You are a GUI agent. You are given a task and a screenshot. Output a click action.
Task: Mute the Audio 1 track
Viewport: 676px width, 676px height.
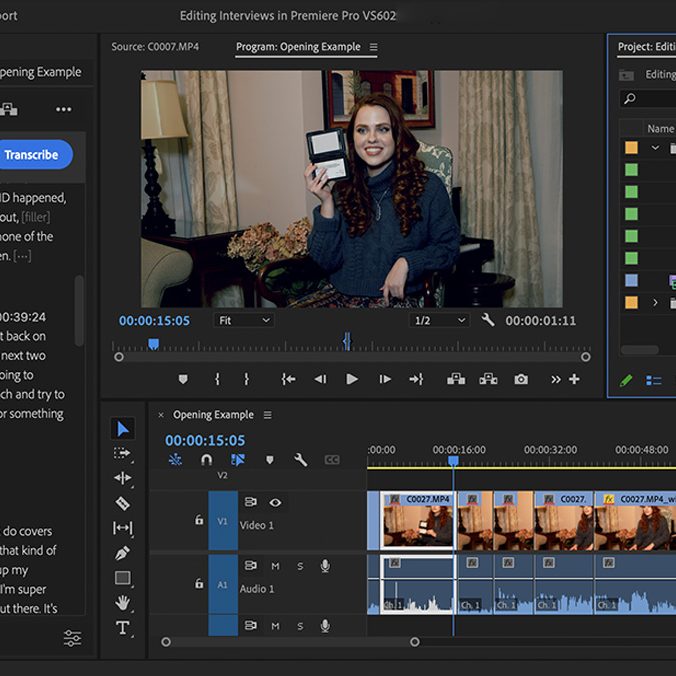click(x=275, y=566)
